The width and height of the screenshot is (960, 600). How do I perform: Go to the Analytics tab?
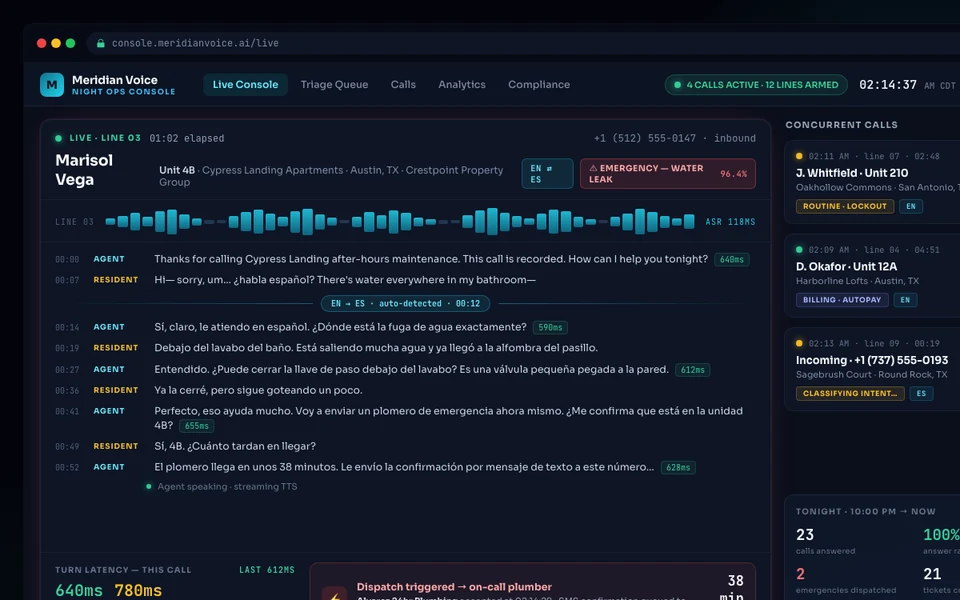tap(462, 84)
